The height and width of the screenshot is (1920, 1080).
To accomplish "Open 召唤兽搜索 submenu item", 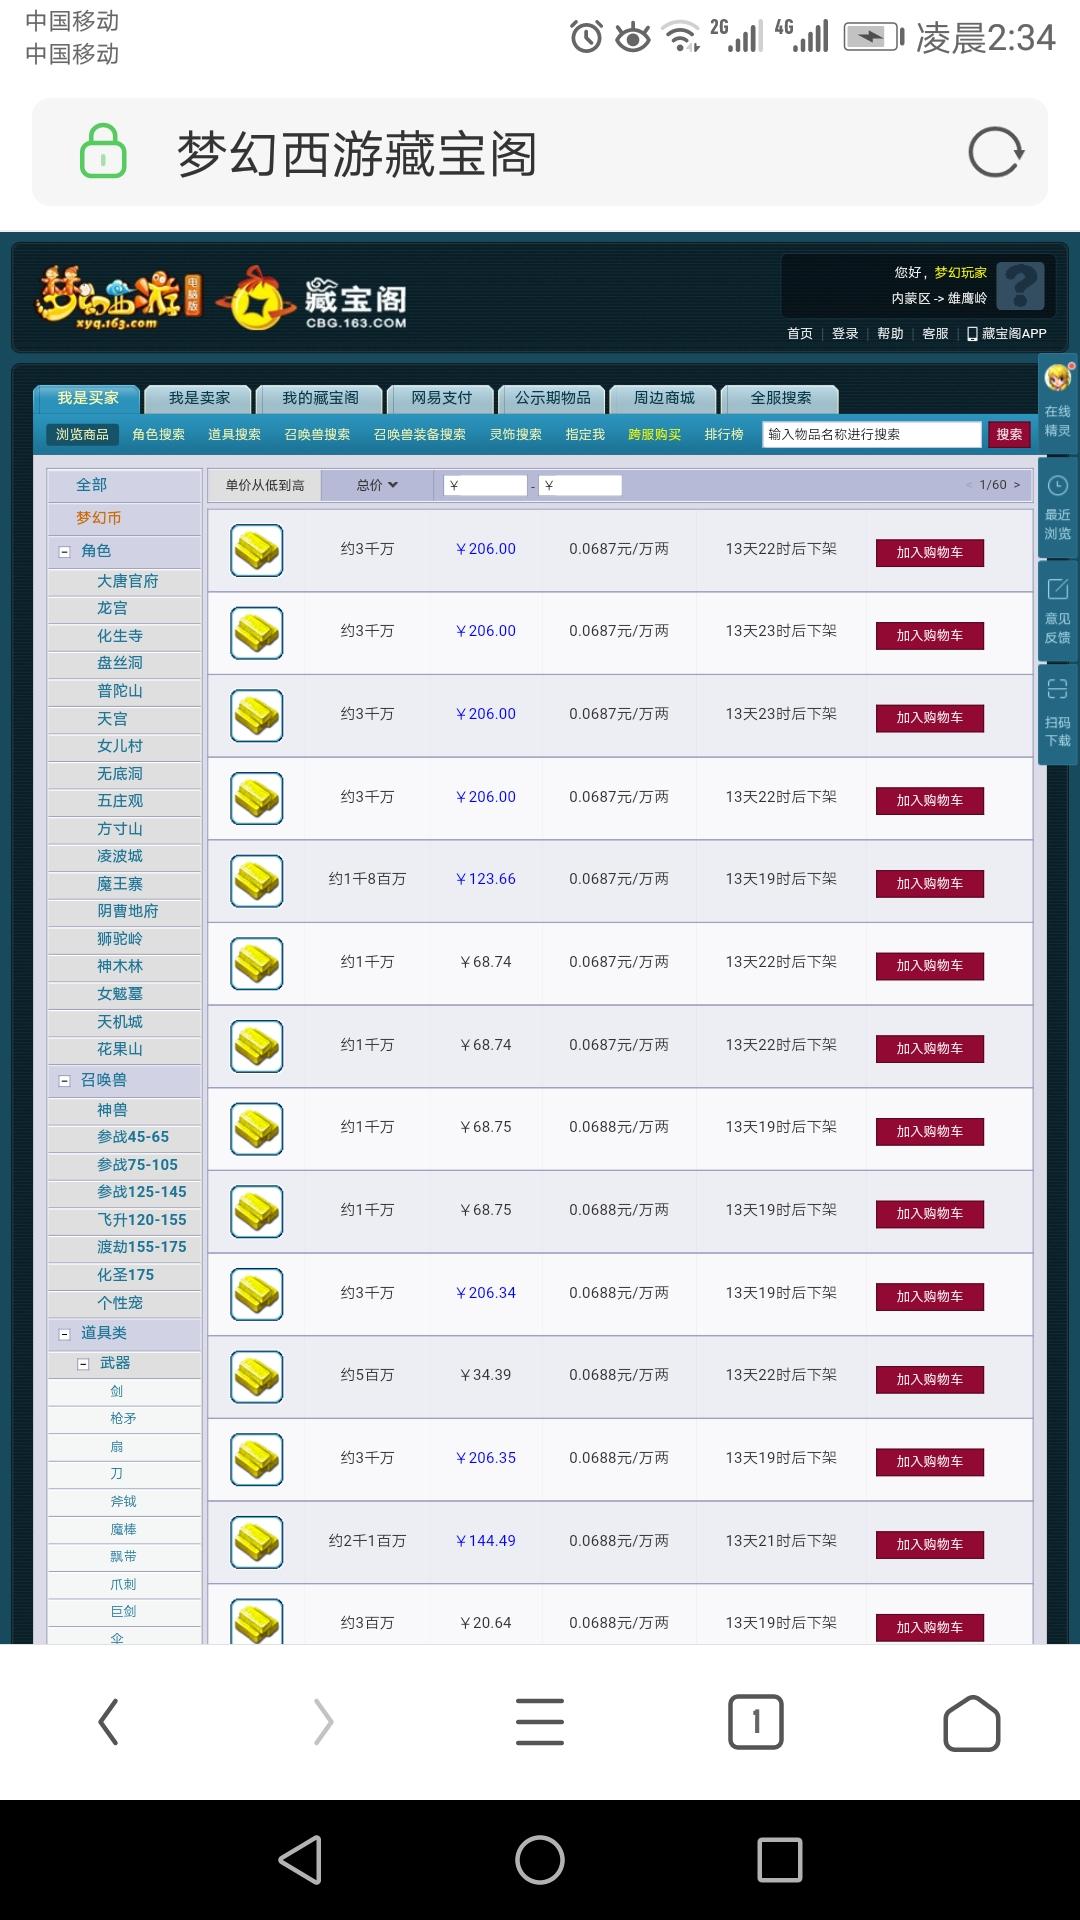I will click(x=317, y=434).
